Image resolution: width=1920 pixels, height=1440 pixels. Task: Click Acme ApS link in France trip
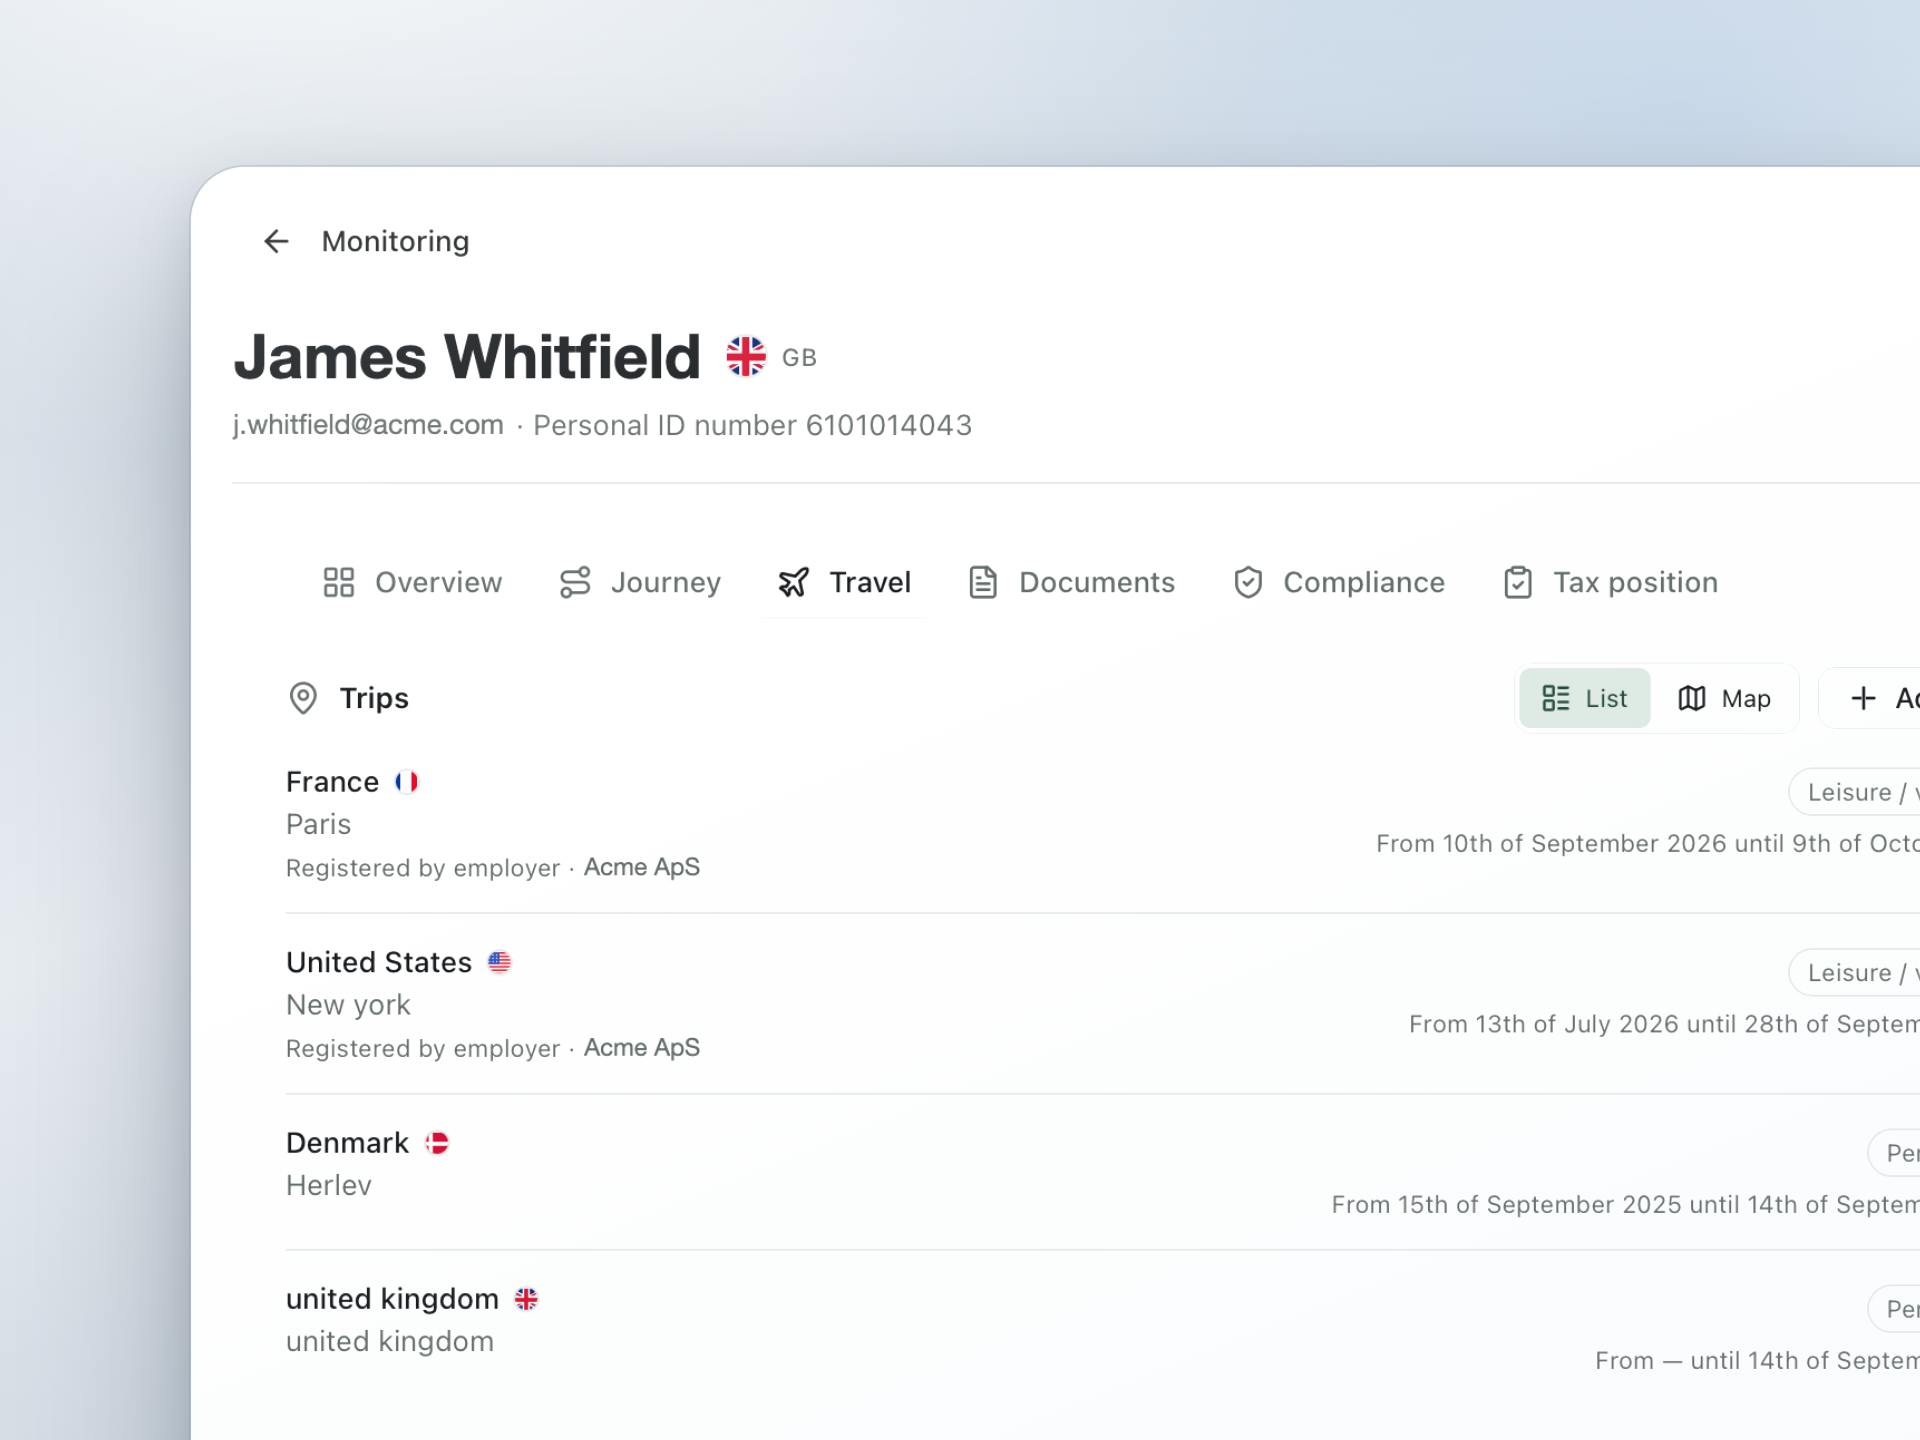pyautogui.click(x=642, y=867)
